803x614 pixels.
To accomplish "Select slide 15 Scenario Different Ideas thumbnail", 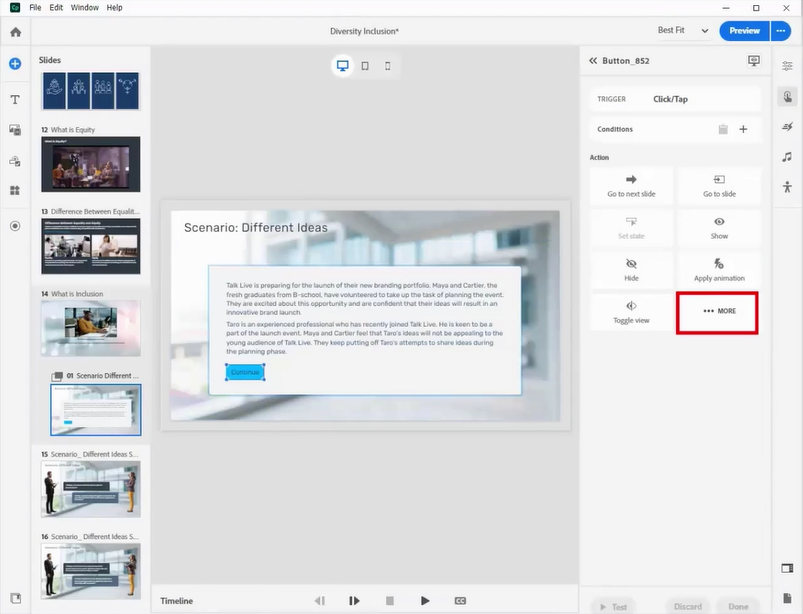I will (91, 489).
